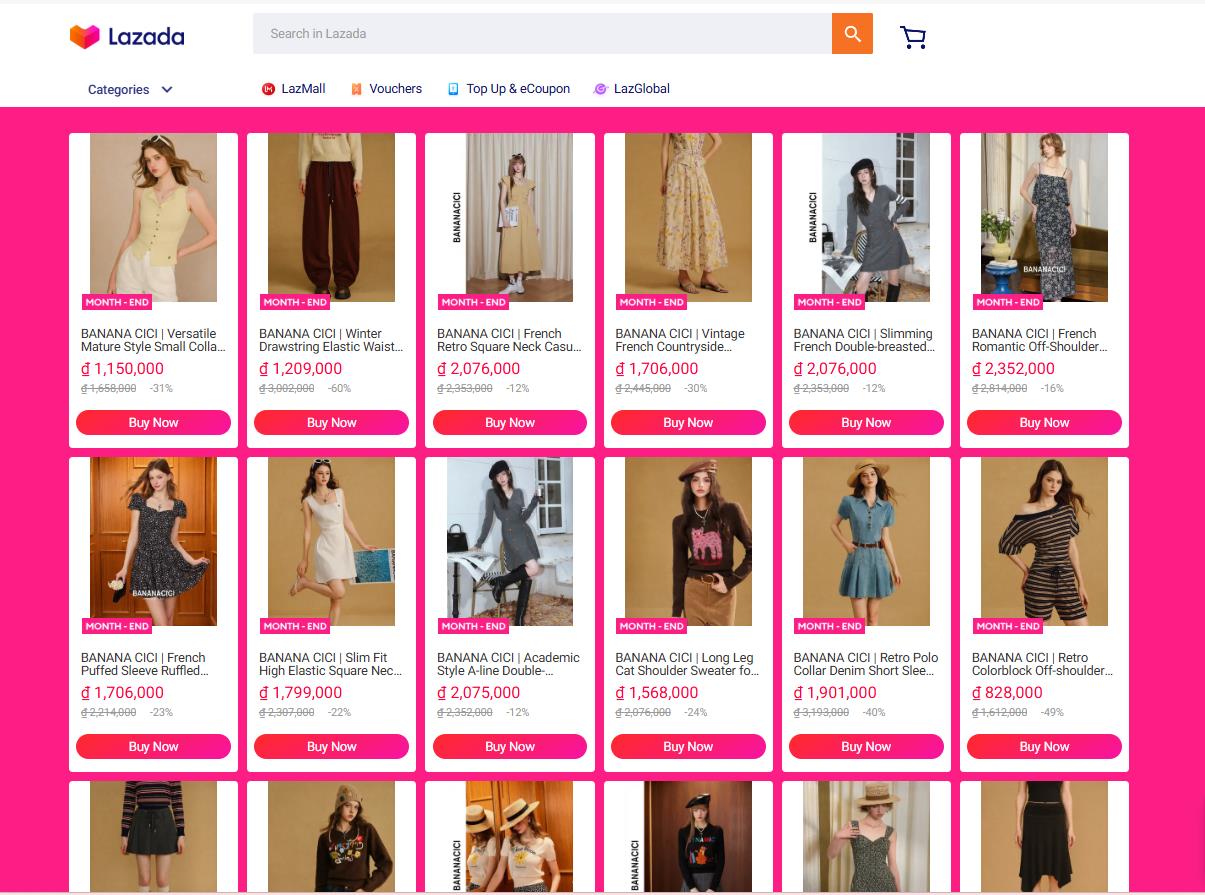
Task: Buy Now the Slimming French Double-breasted dress
Action: (x=866, y=423)
